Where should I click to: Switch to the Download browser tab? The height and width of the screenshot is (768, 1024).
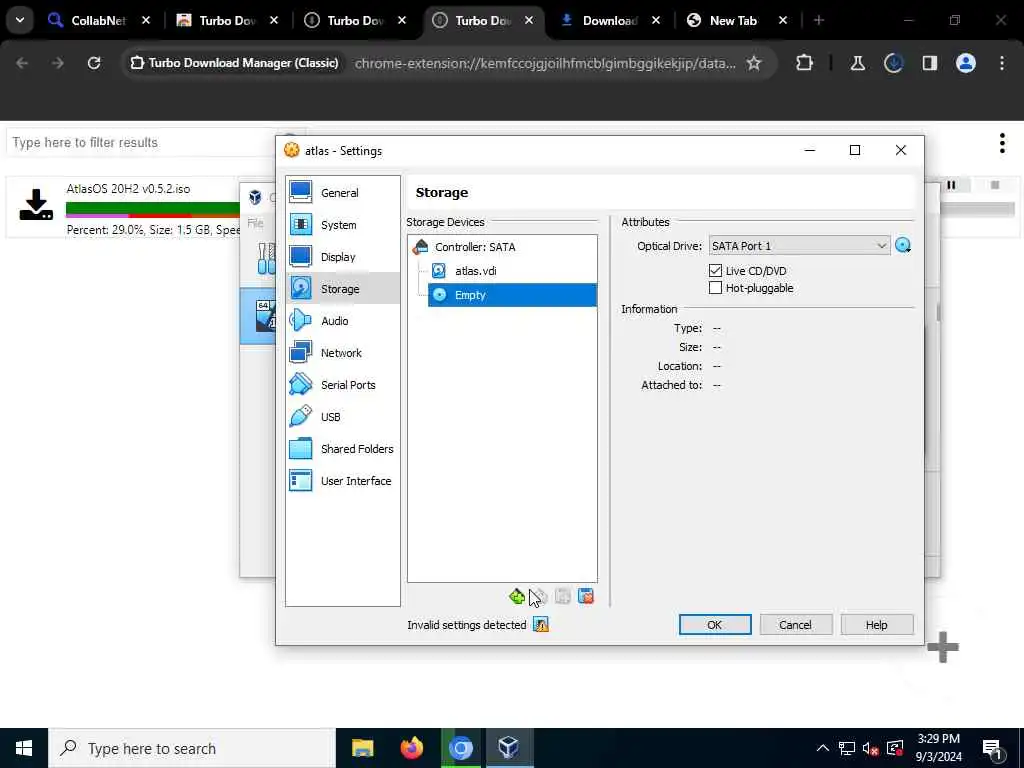(x=609, y=20)
